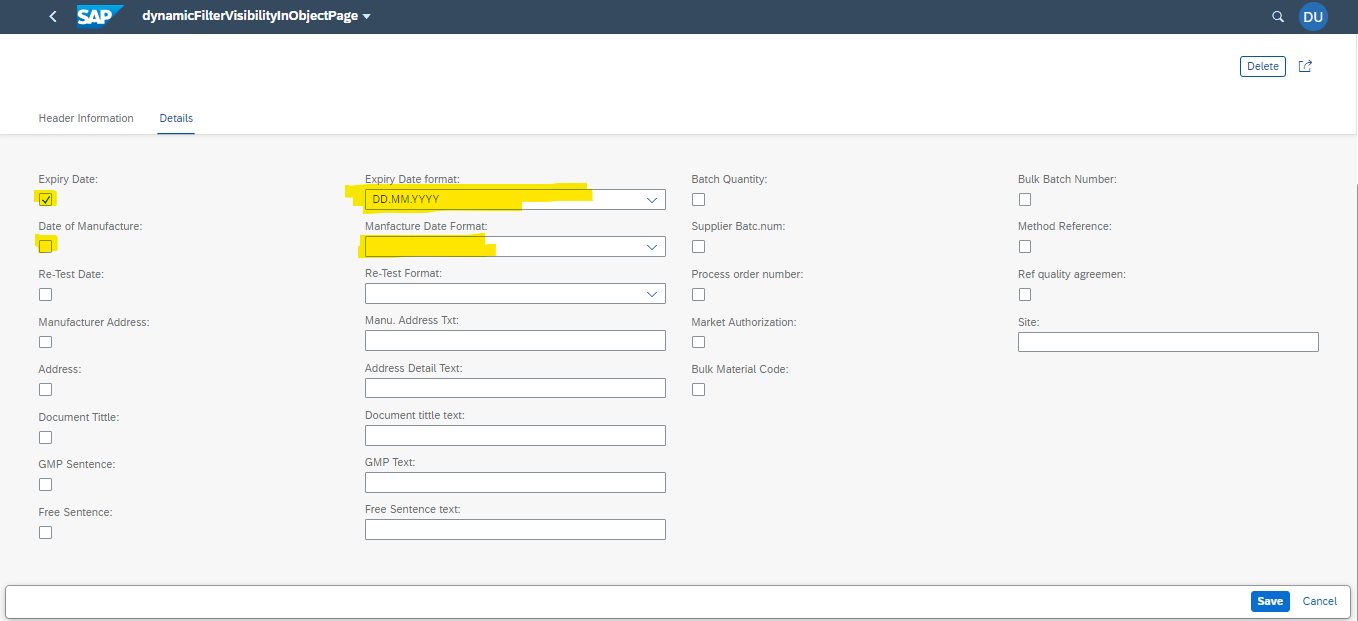Expand the Re-Test Format dropdown
This screenshot has height=621, width=1358.
(652, 293)
